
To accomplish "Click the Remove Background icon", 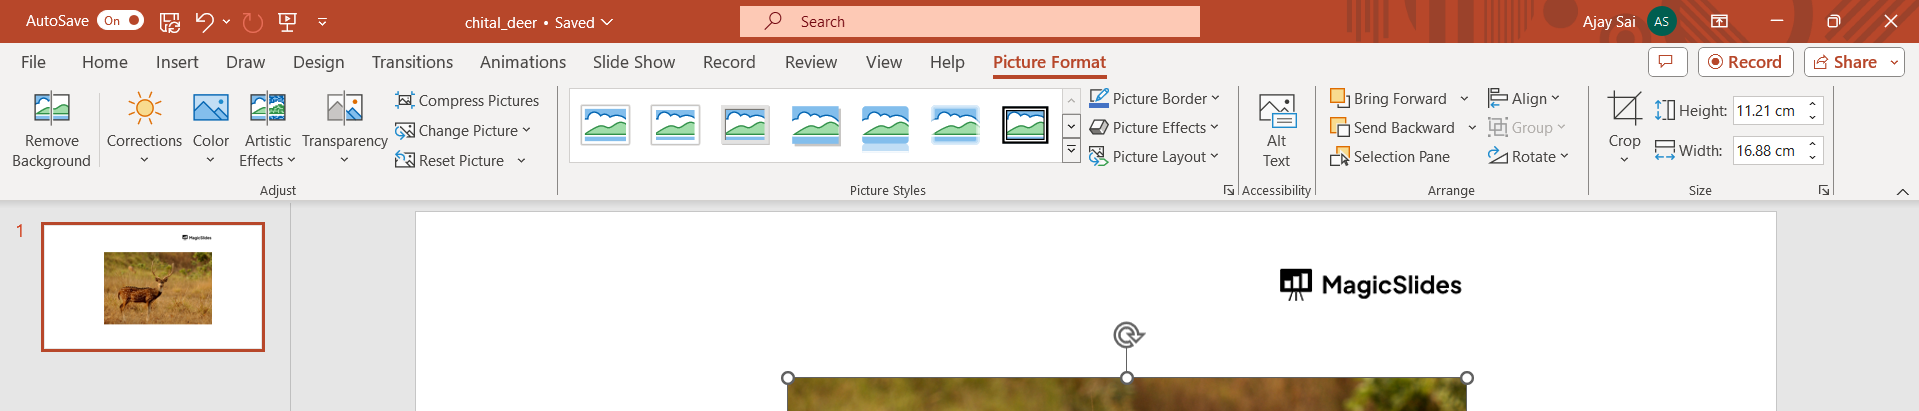I will [x=51, y=108].
